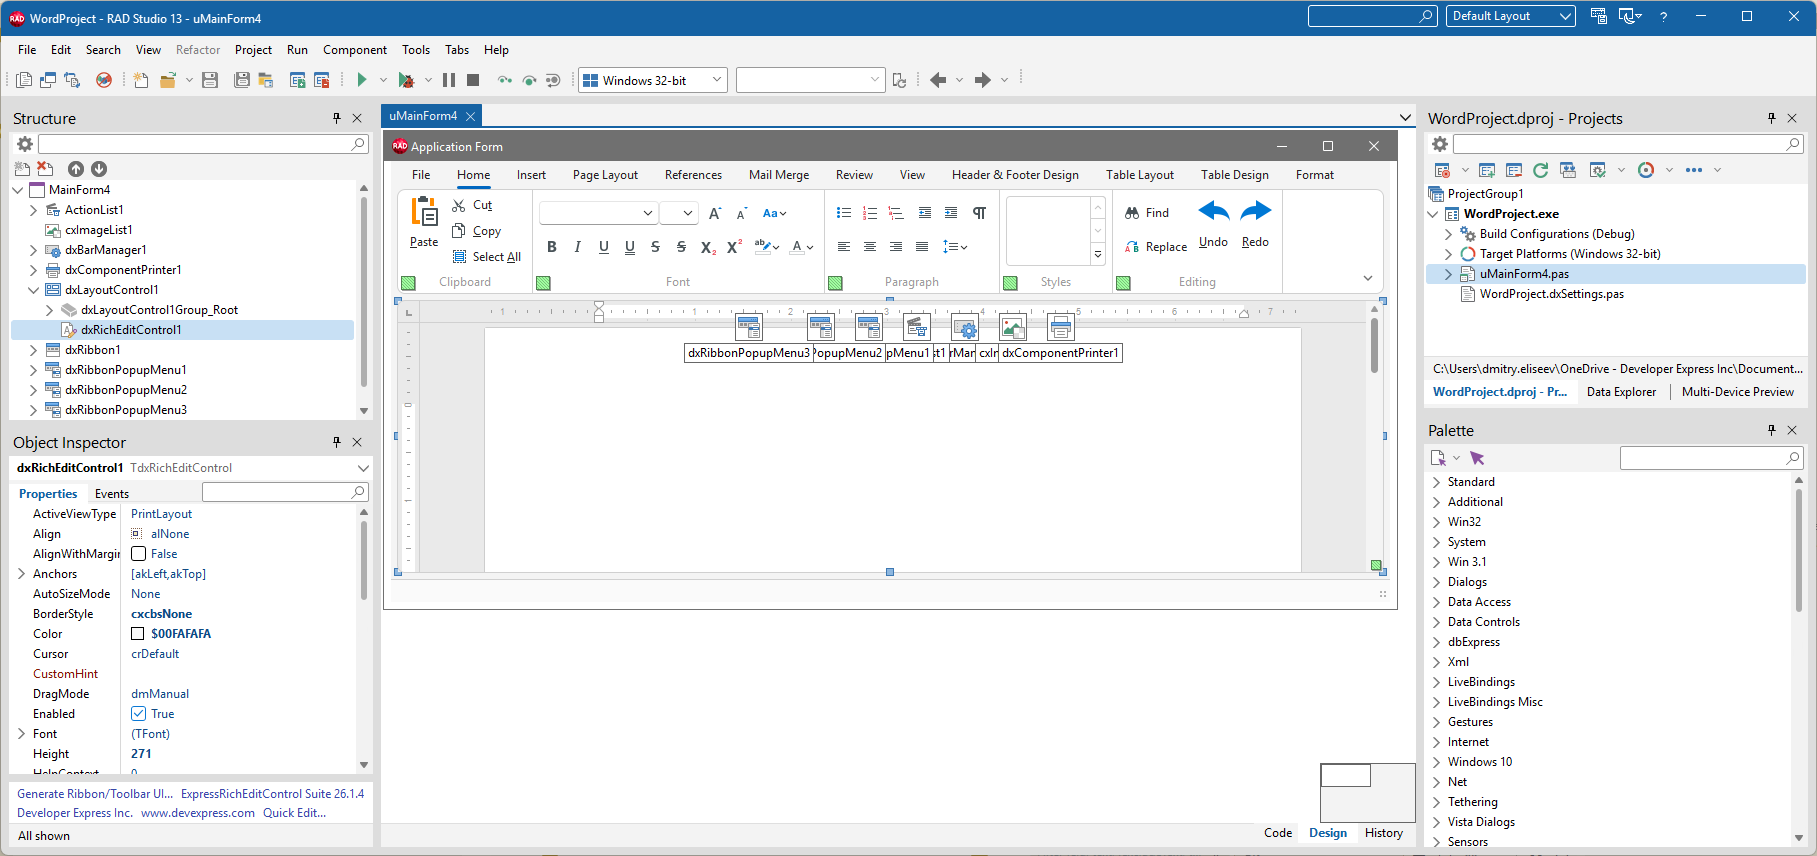The height and width of the screenshot is (856, 1817).
Task: Click the forward navigation arrow in toolbar
Action: [x=983, y=80]
